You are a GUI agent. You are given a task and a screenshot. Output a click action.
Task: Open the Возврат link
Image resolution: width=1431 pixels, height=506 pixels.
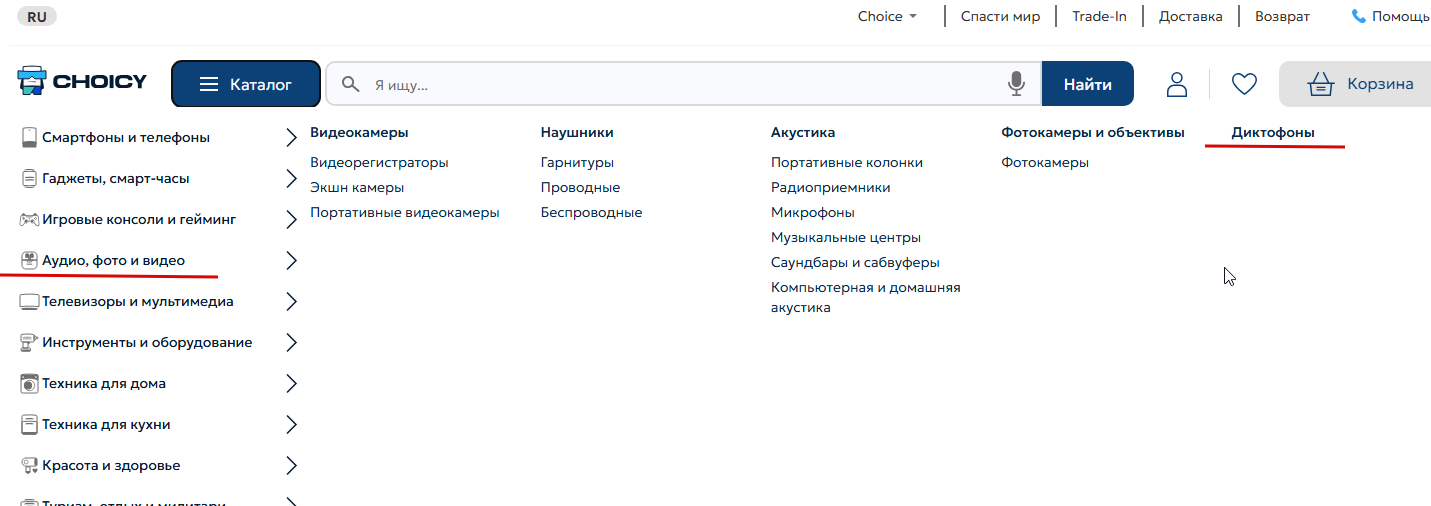1282,17
